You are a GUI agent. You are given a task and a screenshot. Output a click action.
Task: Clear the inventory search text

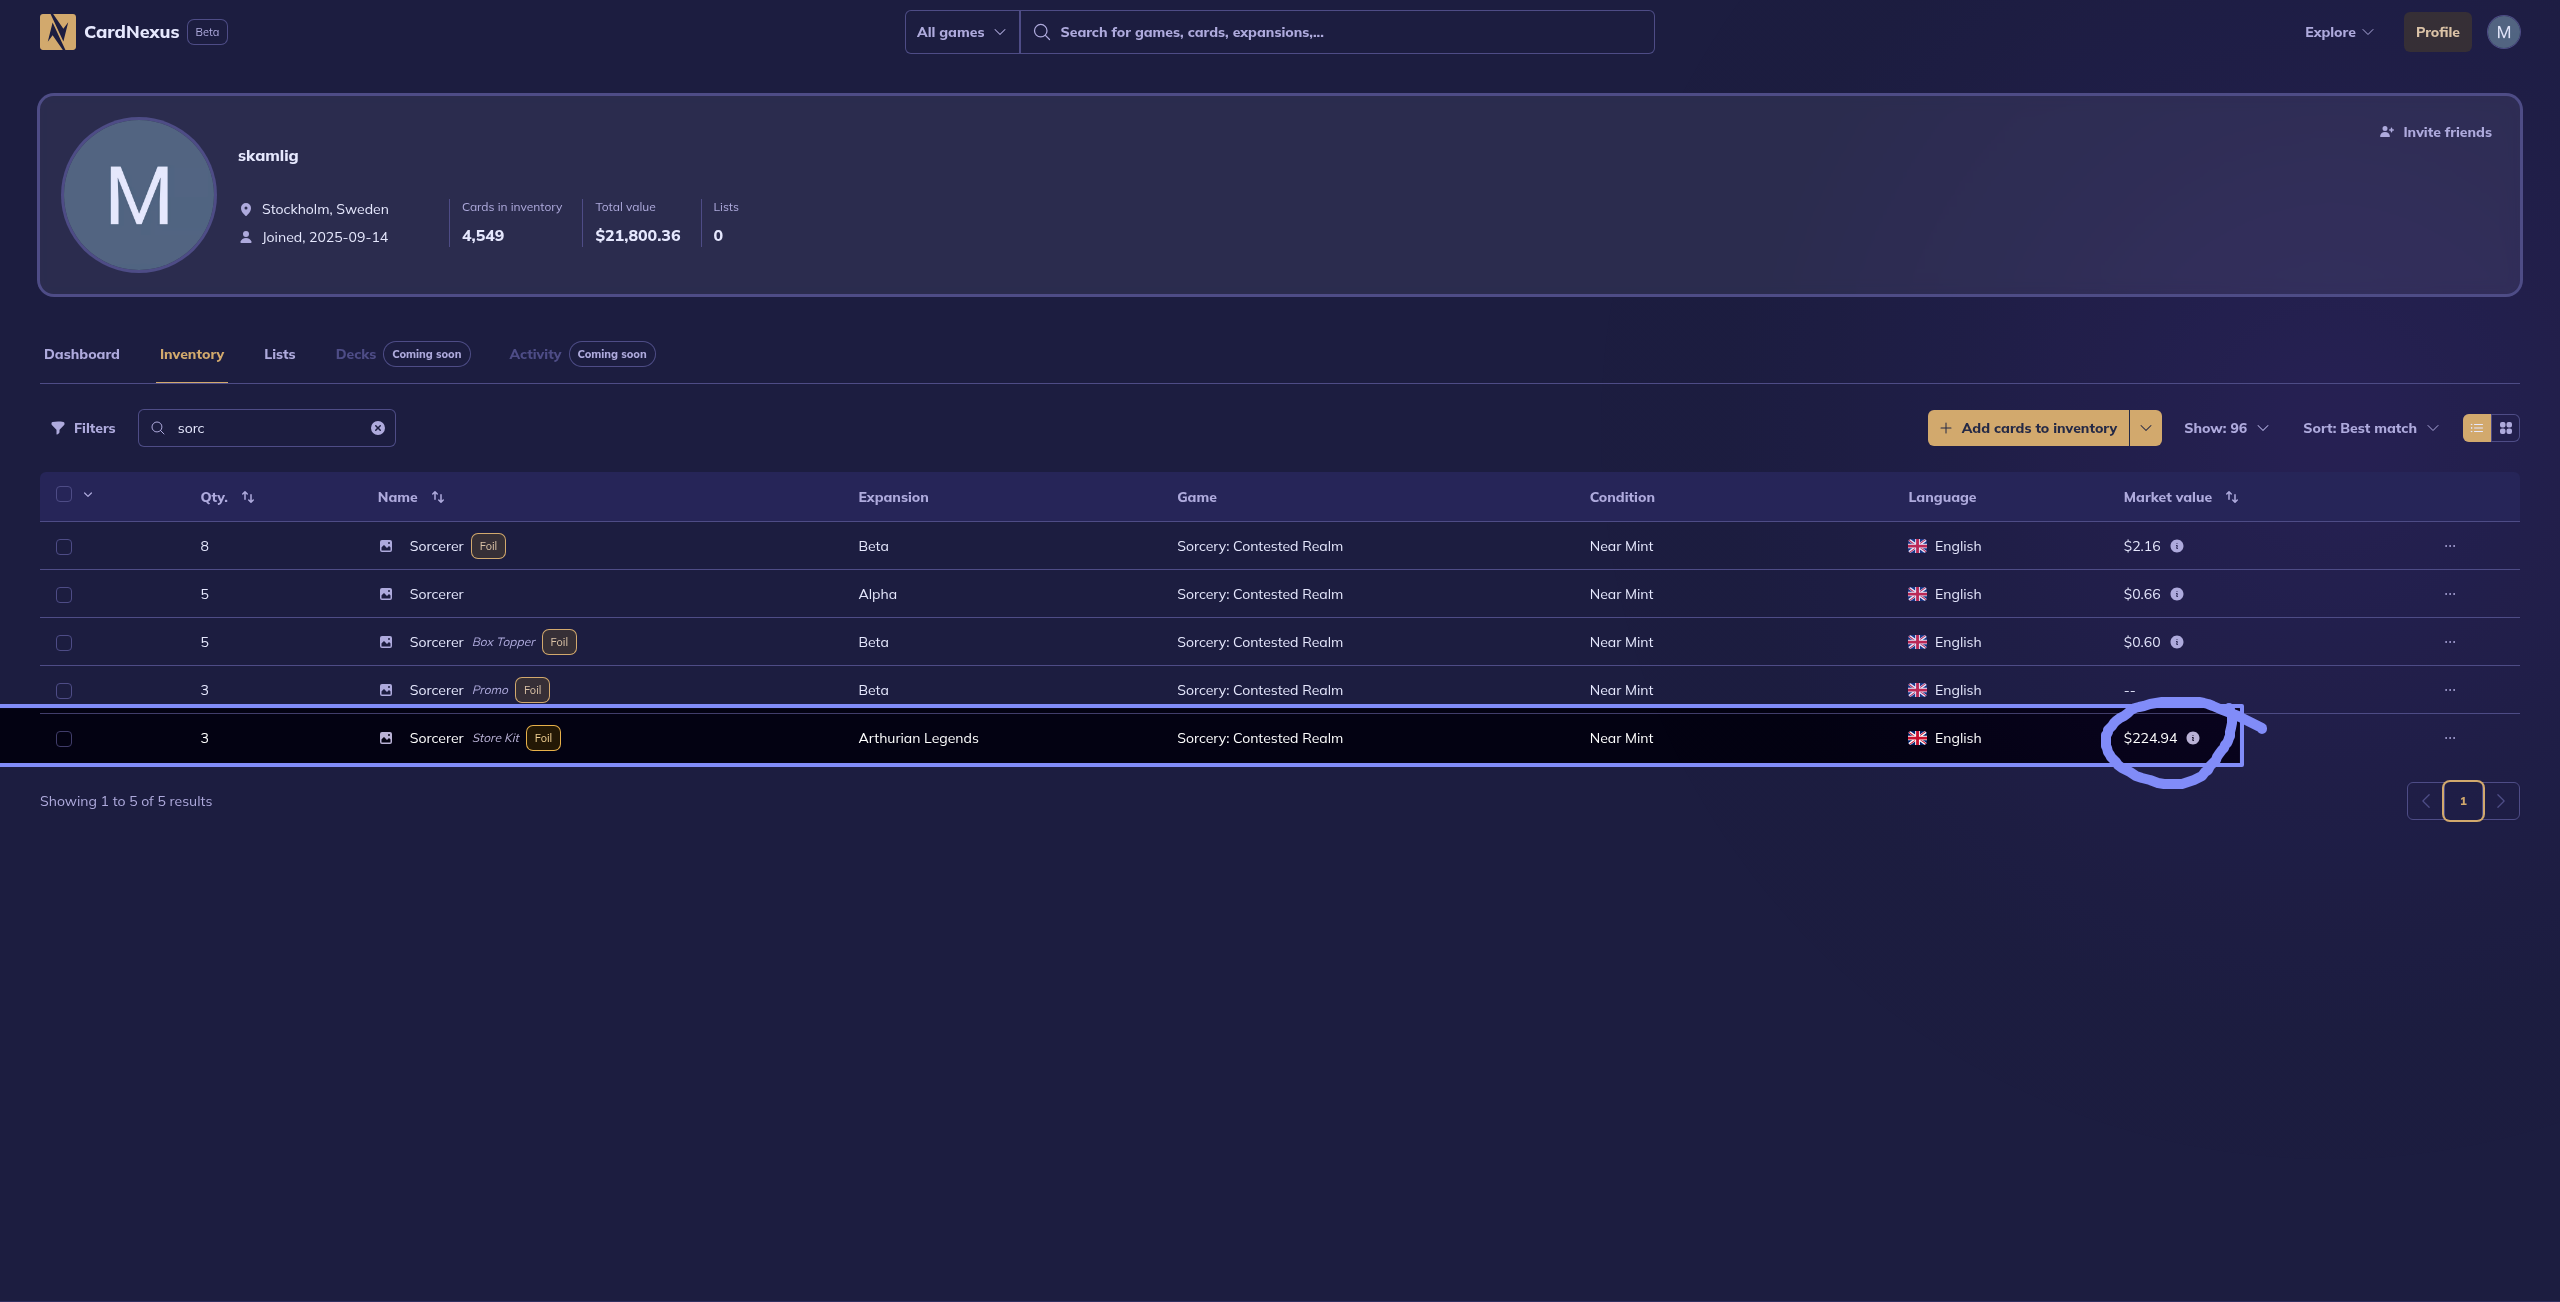(378, 428)
